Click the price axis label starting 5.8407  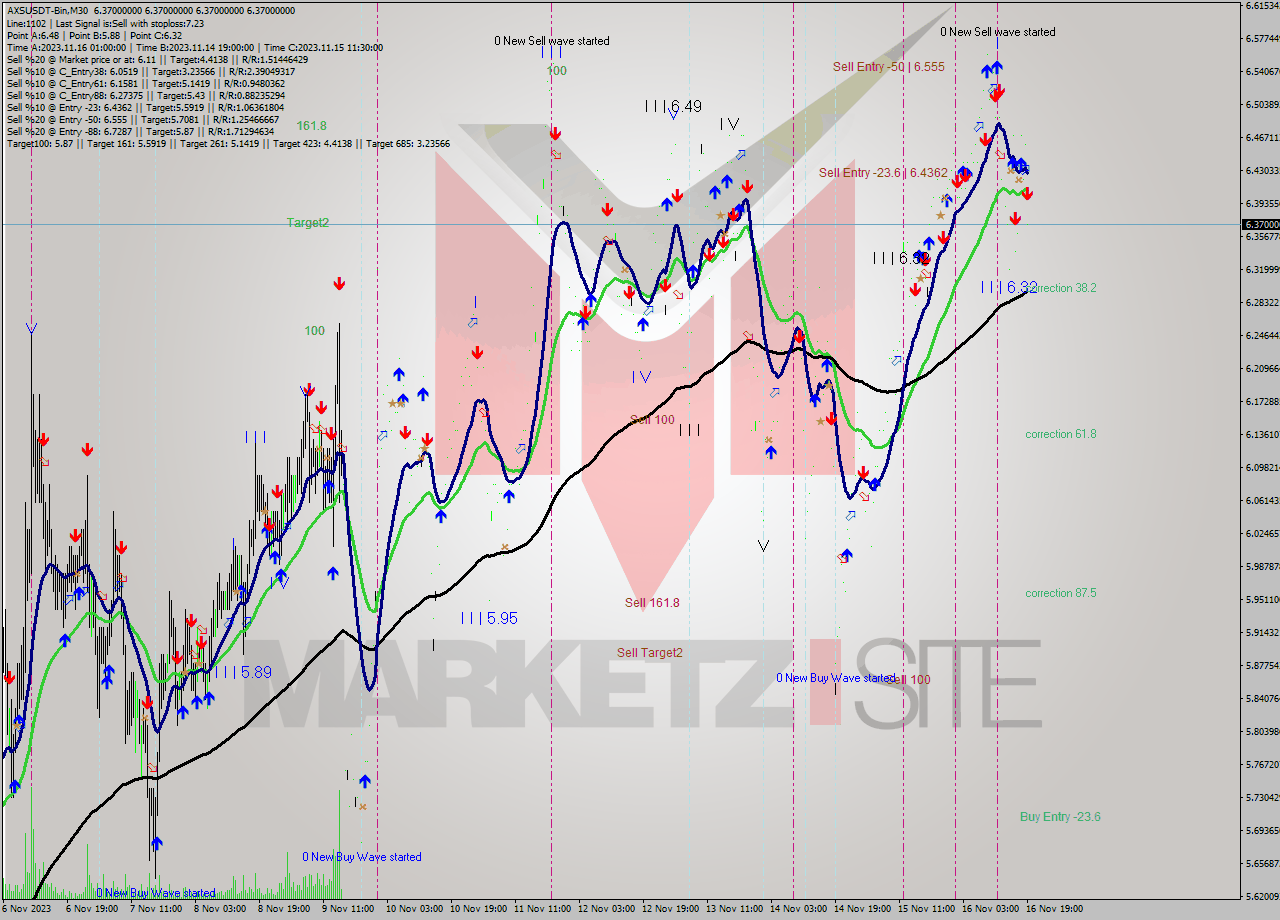(1262, 699)
